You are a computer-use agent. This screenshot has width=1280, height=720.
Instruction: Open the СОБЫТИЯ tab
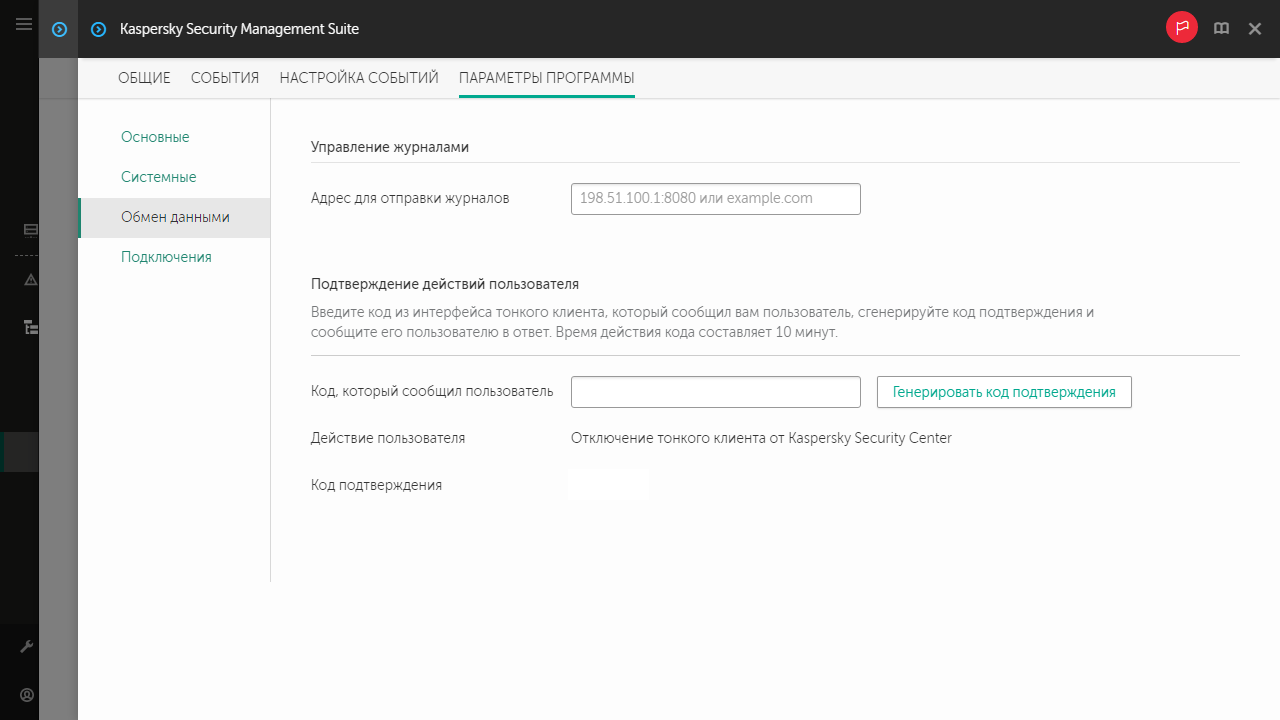tap(225, 78)
